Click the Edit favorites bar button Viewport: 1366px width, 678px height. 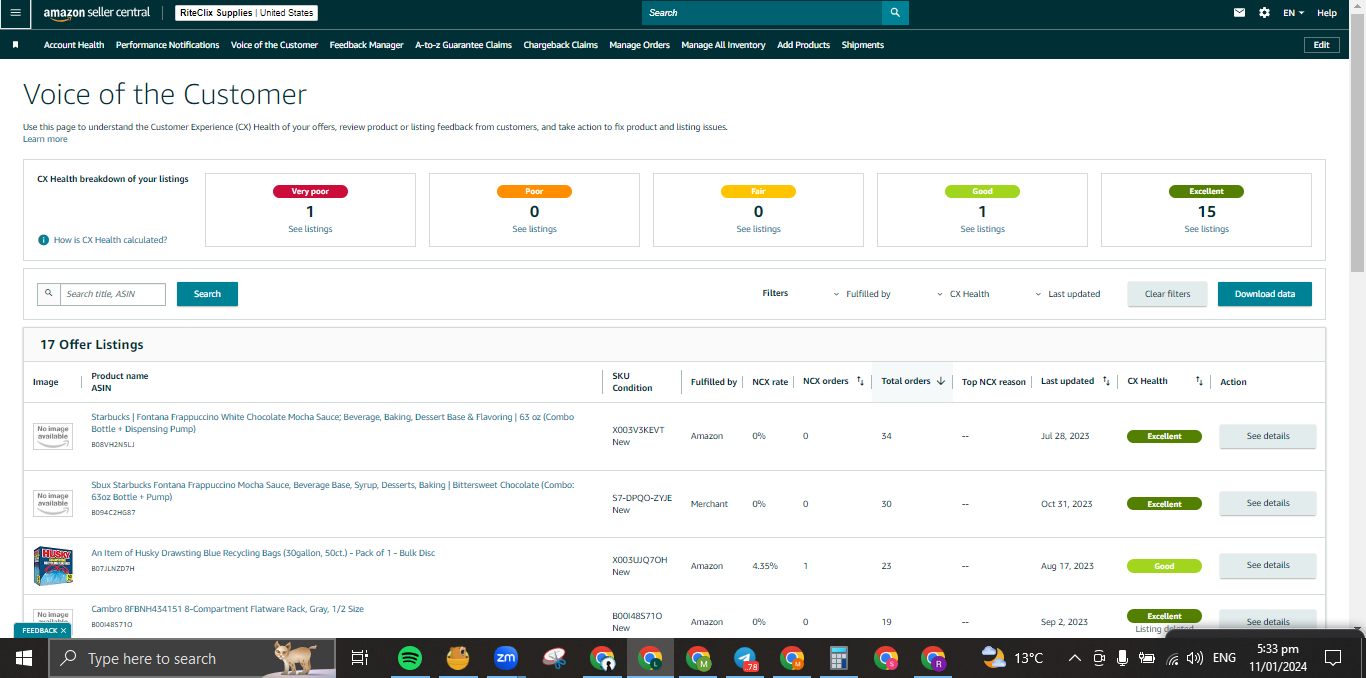tap(1322, 45)
